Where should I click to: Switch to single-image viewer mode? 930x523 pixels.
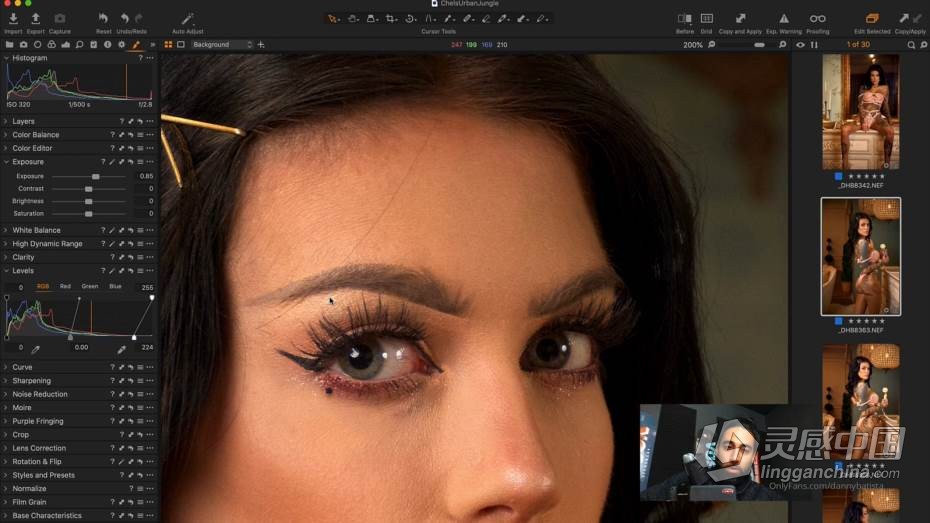(181, 44)
